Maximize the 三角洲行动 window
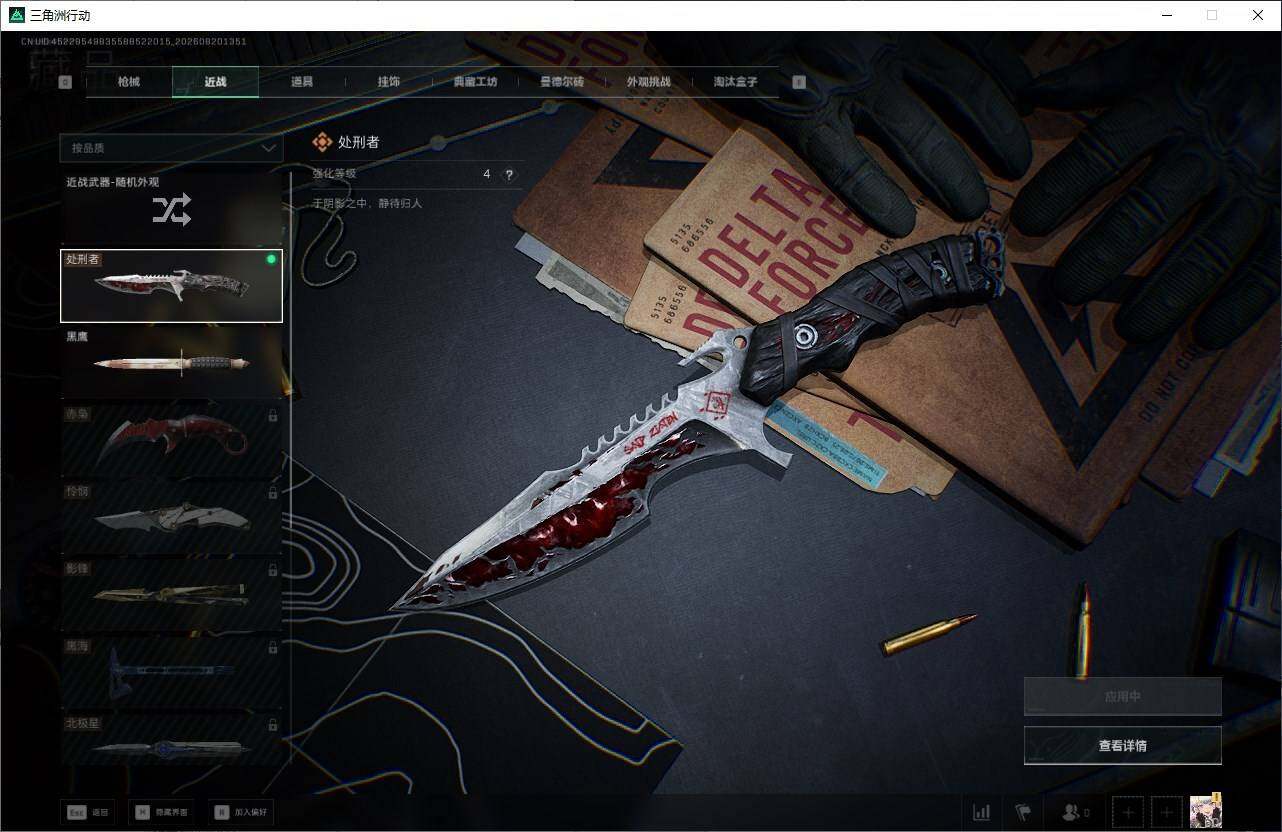The height and width of the screenshot is (832, 1282). pyautogui.click(x=1212, y=15)
